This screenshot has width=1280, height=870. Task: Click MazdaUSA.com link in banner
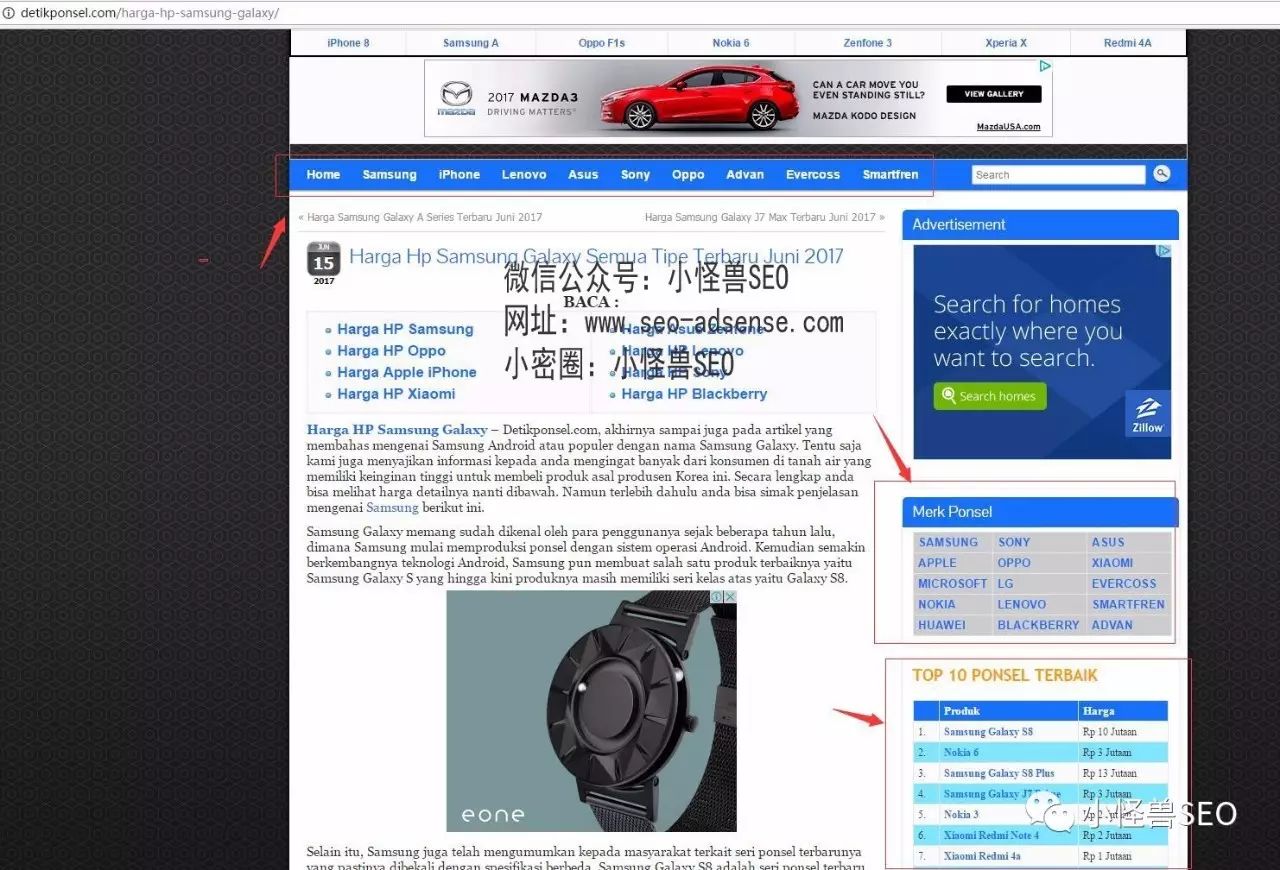1008,127
